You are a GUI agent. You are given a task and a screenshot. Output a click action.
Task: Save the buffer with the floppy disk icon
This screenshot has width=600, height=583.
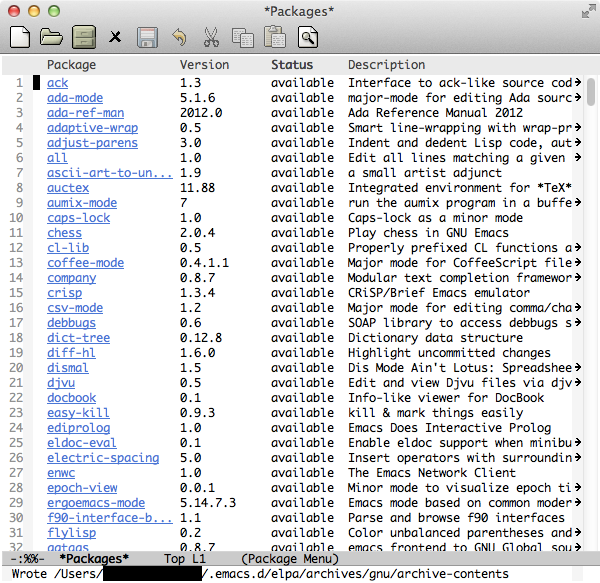click(x=147, y=37)
